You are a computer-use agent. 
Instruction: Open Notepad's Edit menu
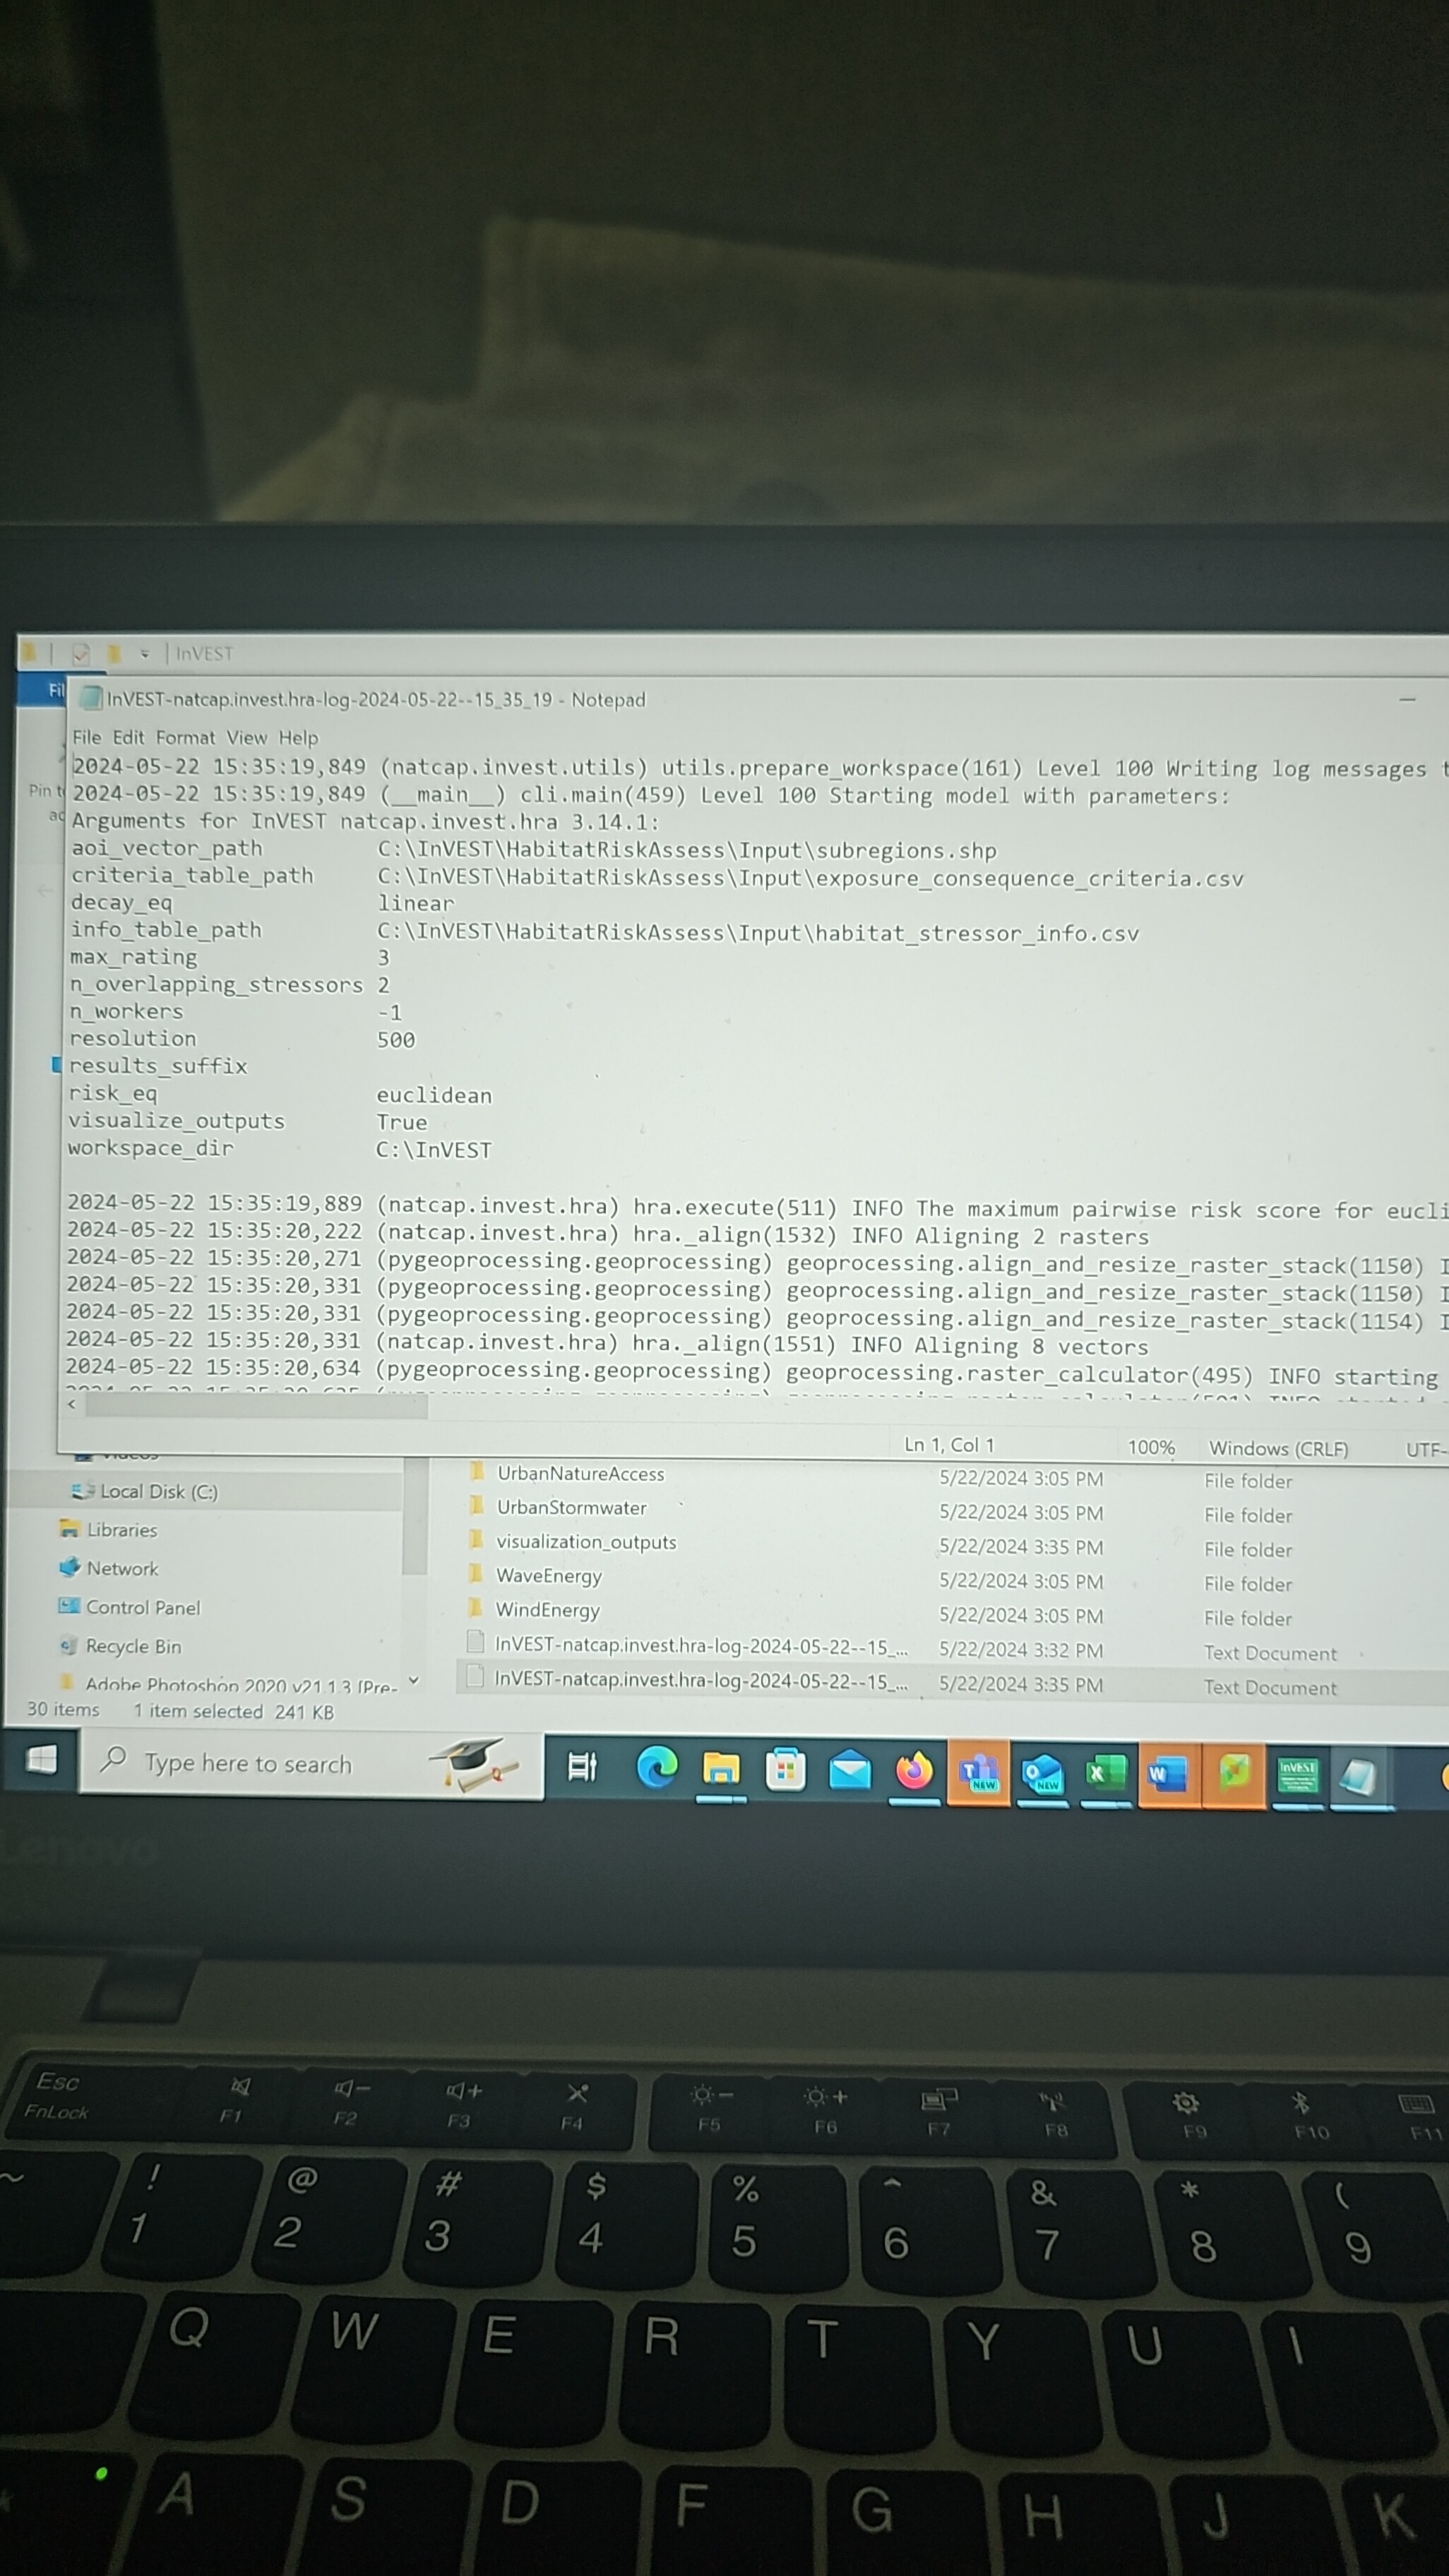click(x=128, y=737)
